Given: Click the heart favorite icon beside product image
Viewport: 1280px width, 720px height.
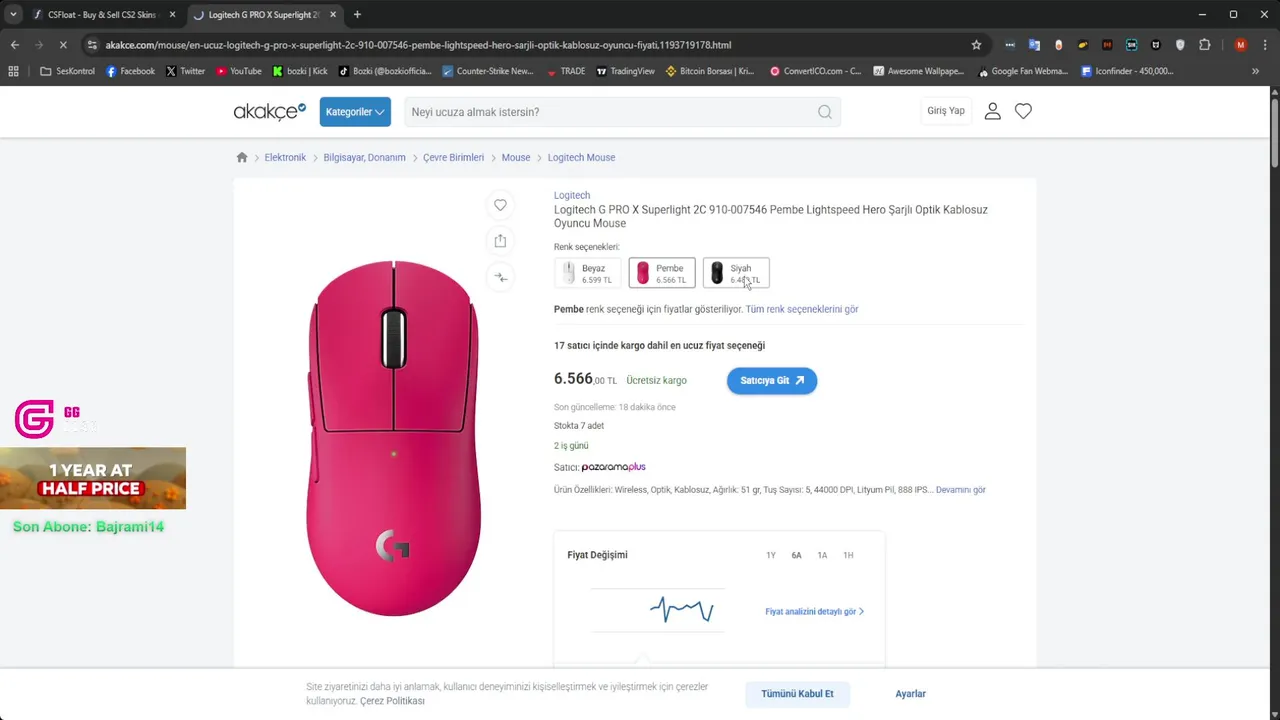Looking at the screenshot, I should [500, 205].
